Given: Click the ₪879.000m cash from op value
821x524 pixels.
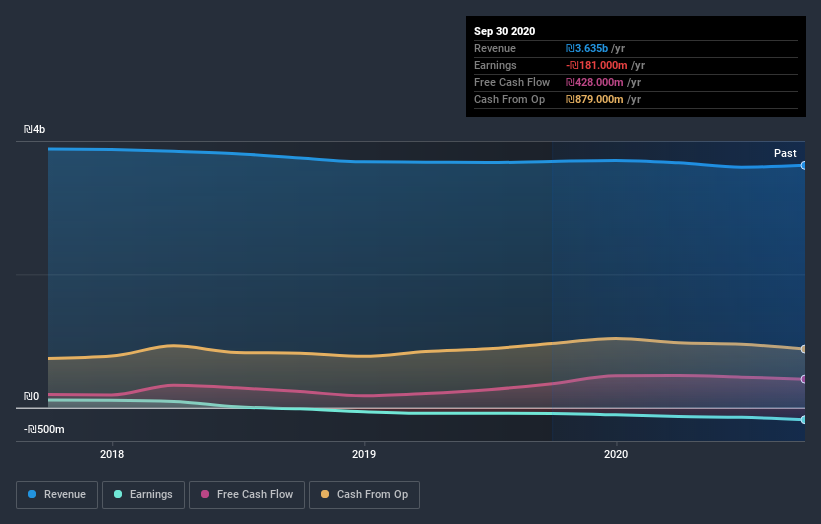Looking at the screenshot, I should pos(594,99).
